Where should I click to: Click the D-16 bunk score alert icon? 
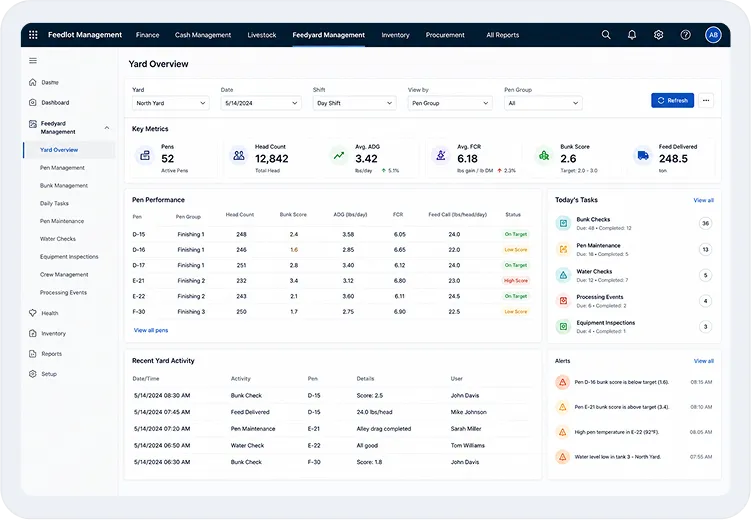coord(563,382)
